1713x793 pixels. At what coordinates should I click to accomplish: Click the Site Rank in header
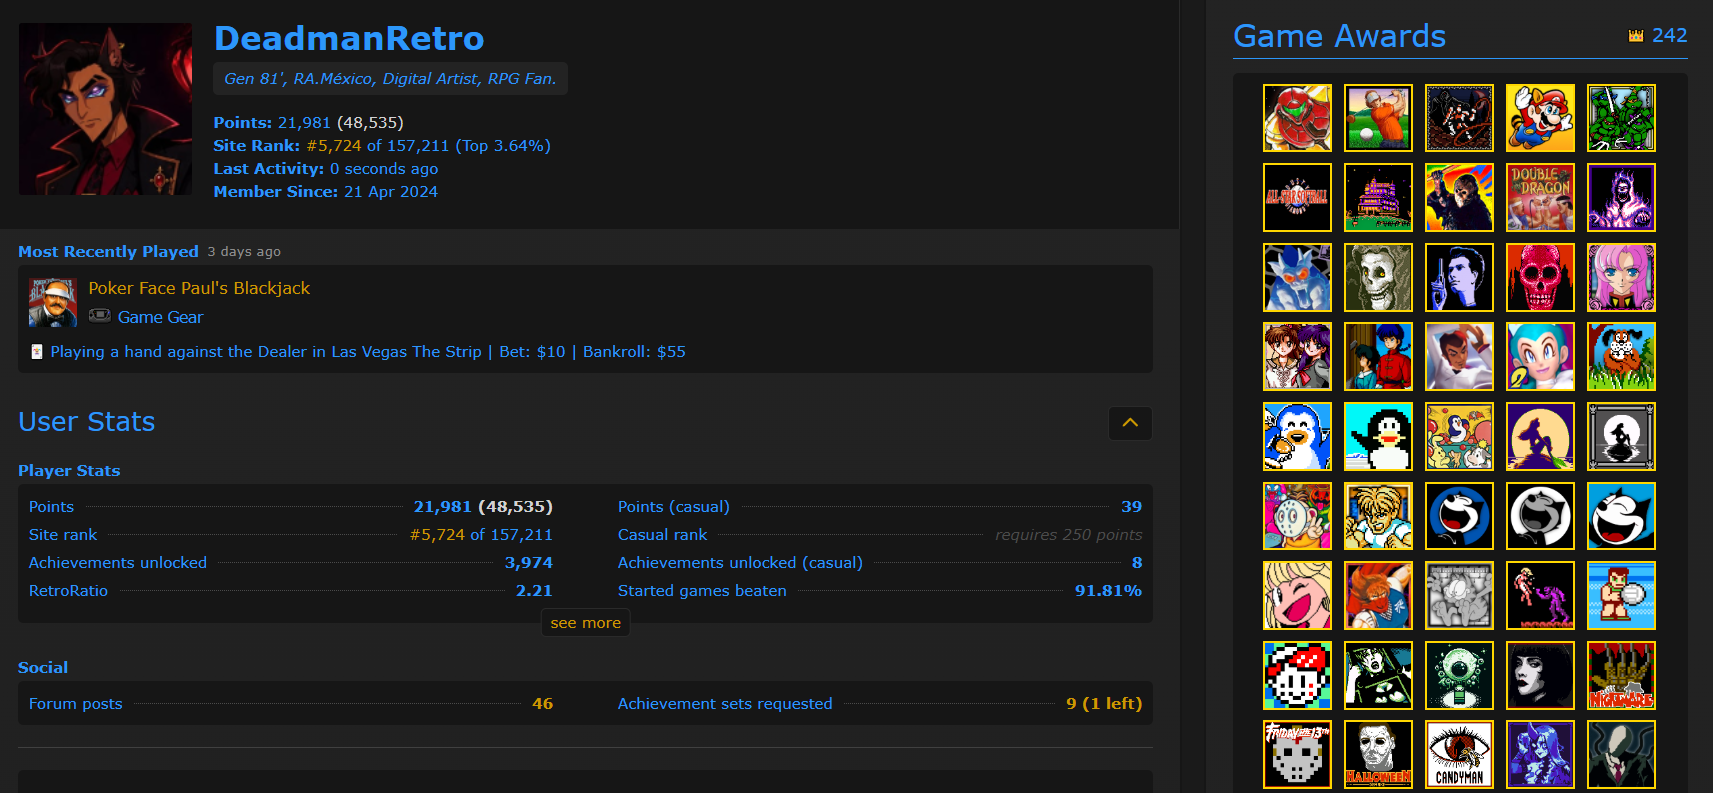[x=382, y=146]
